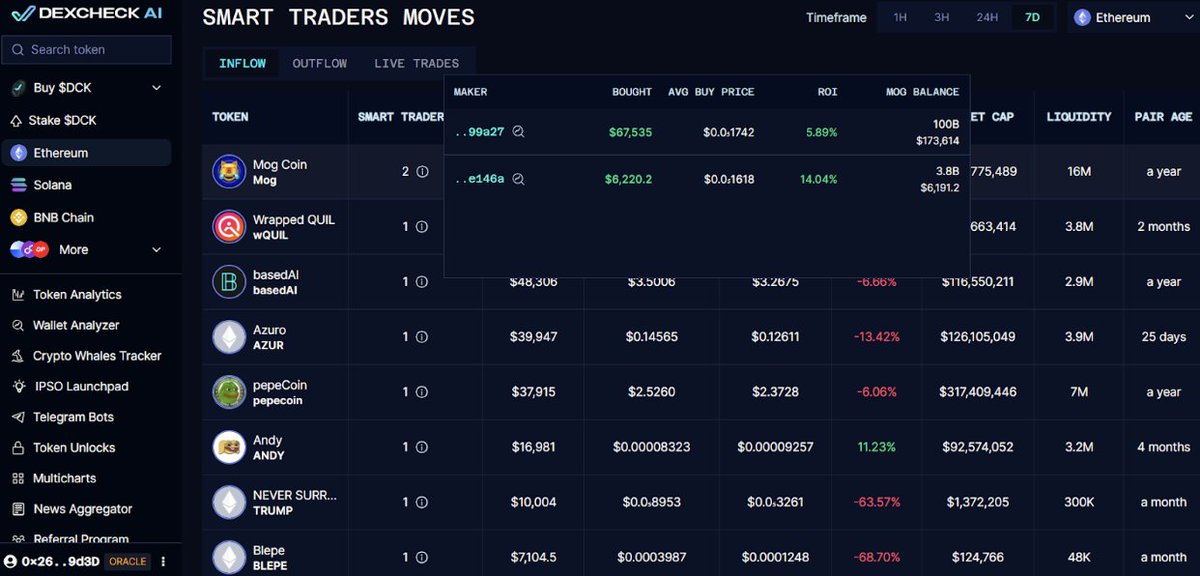
Task: Set timeframe to 7D
Action: (x=1032, y=17)
